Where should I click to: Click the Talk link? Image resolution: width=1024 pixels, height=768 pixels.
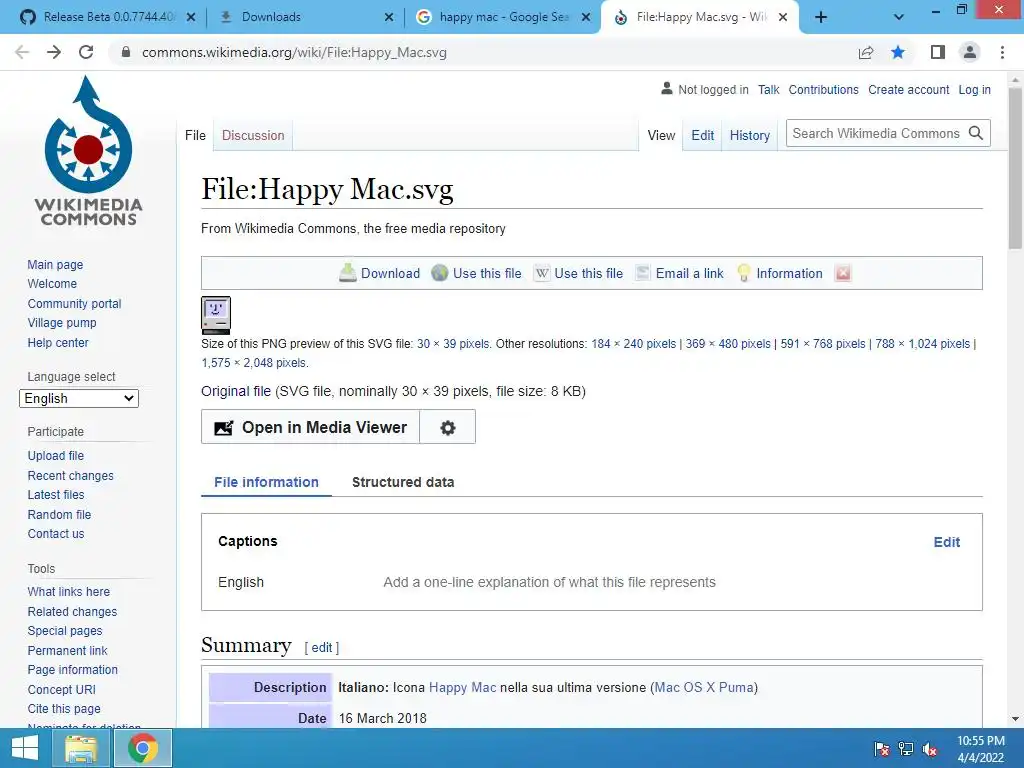click(x=769, y=89)
